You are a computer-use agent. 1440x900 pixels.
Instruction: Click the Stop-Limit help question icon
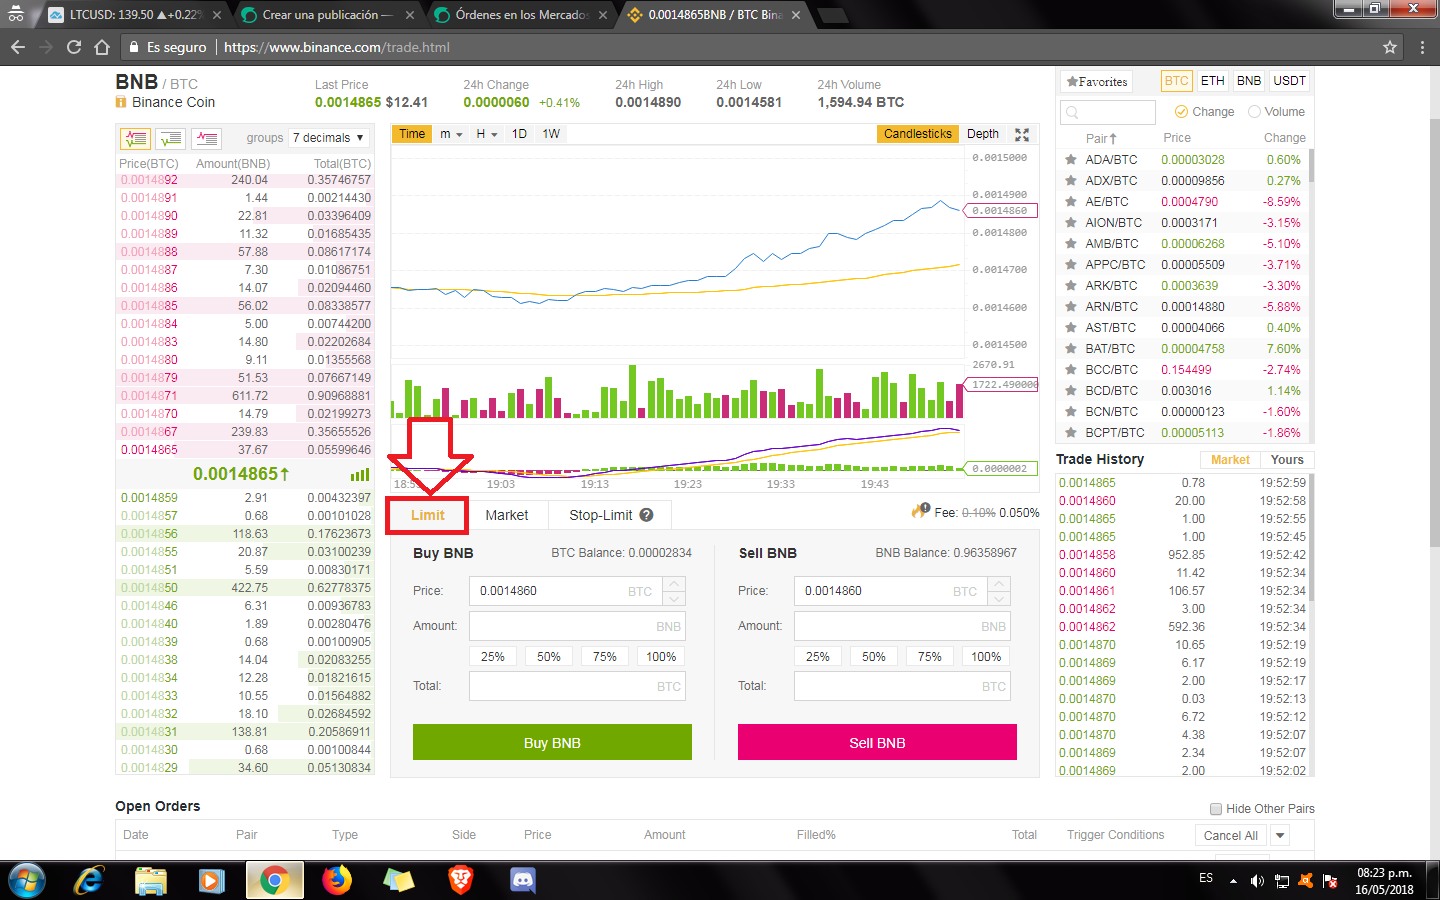pos(646,515)
